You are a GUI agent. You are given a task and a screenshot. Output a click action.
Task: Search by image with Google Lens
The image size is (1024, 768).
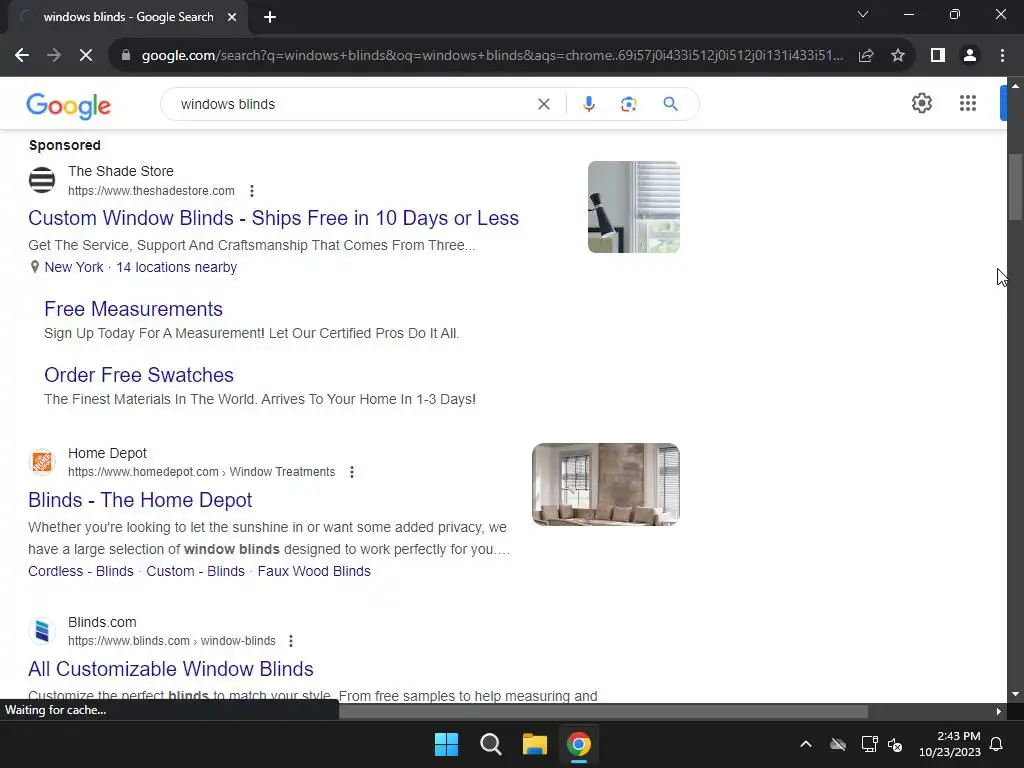[x=628, y=104]
